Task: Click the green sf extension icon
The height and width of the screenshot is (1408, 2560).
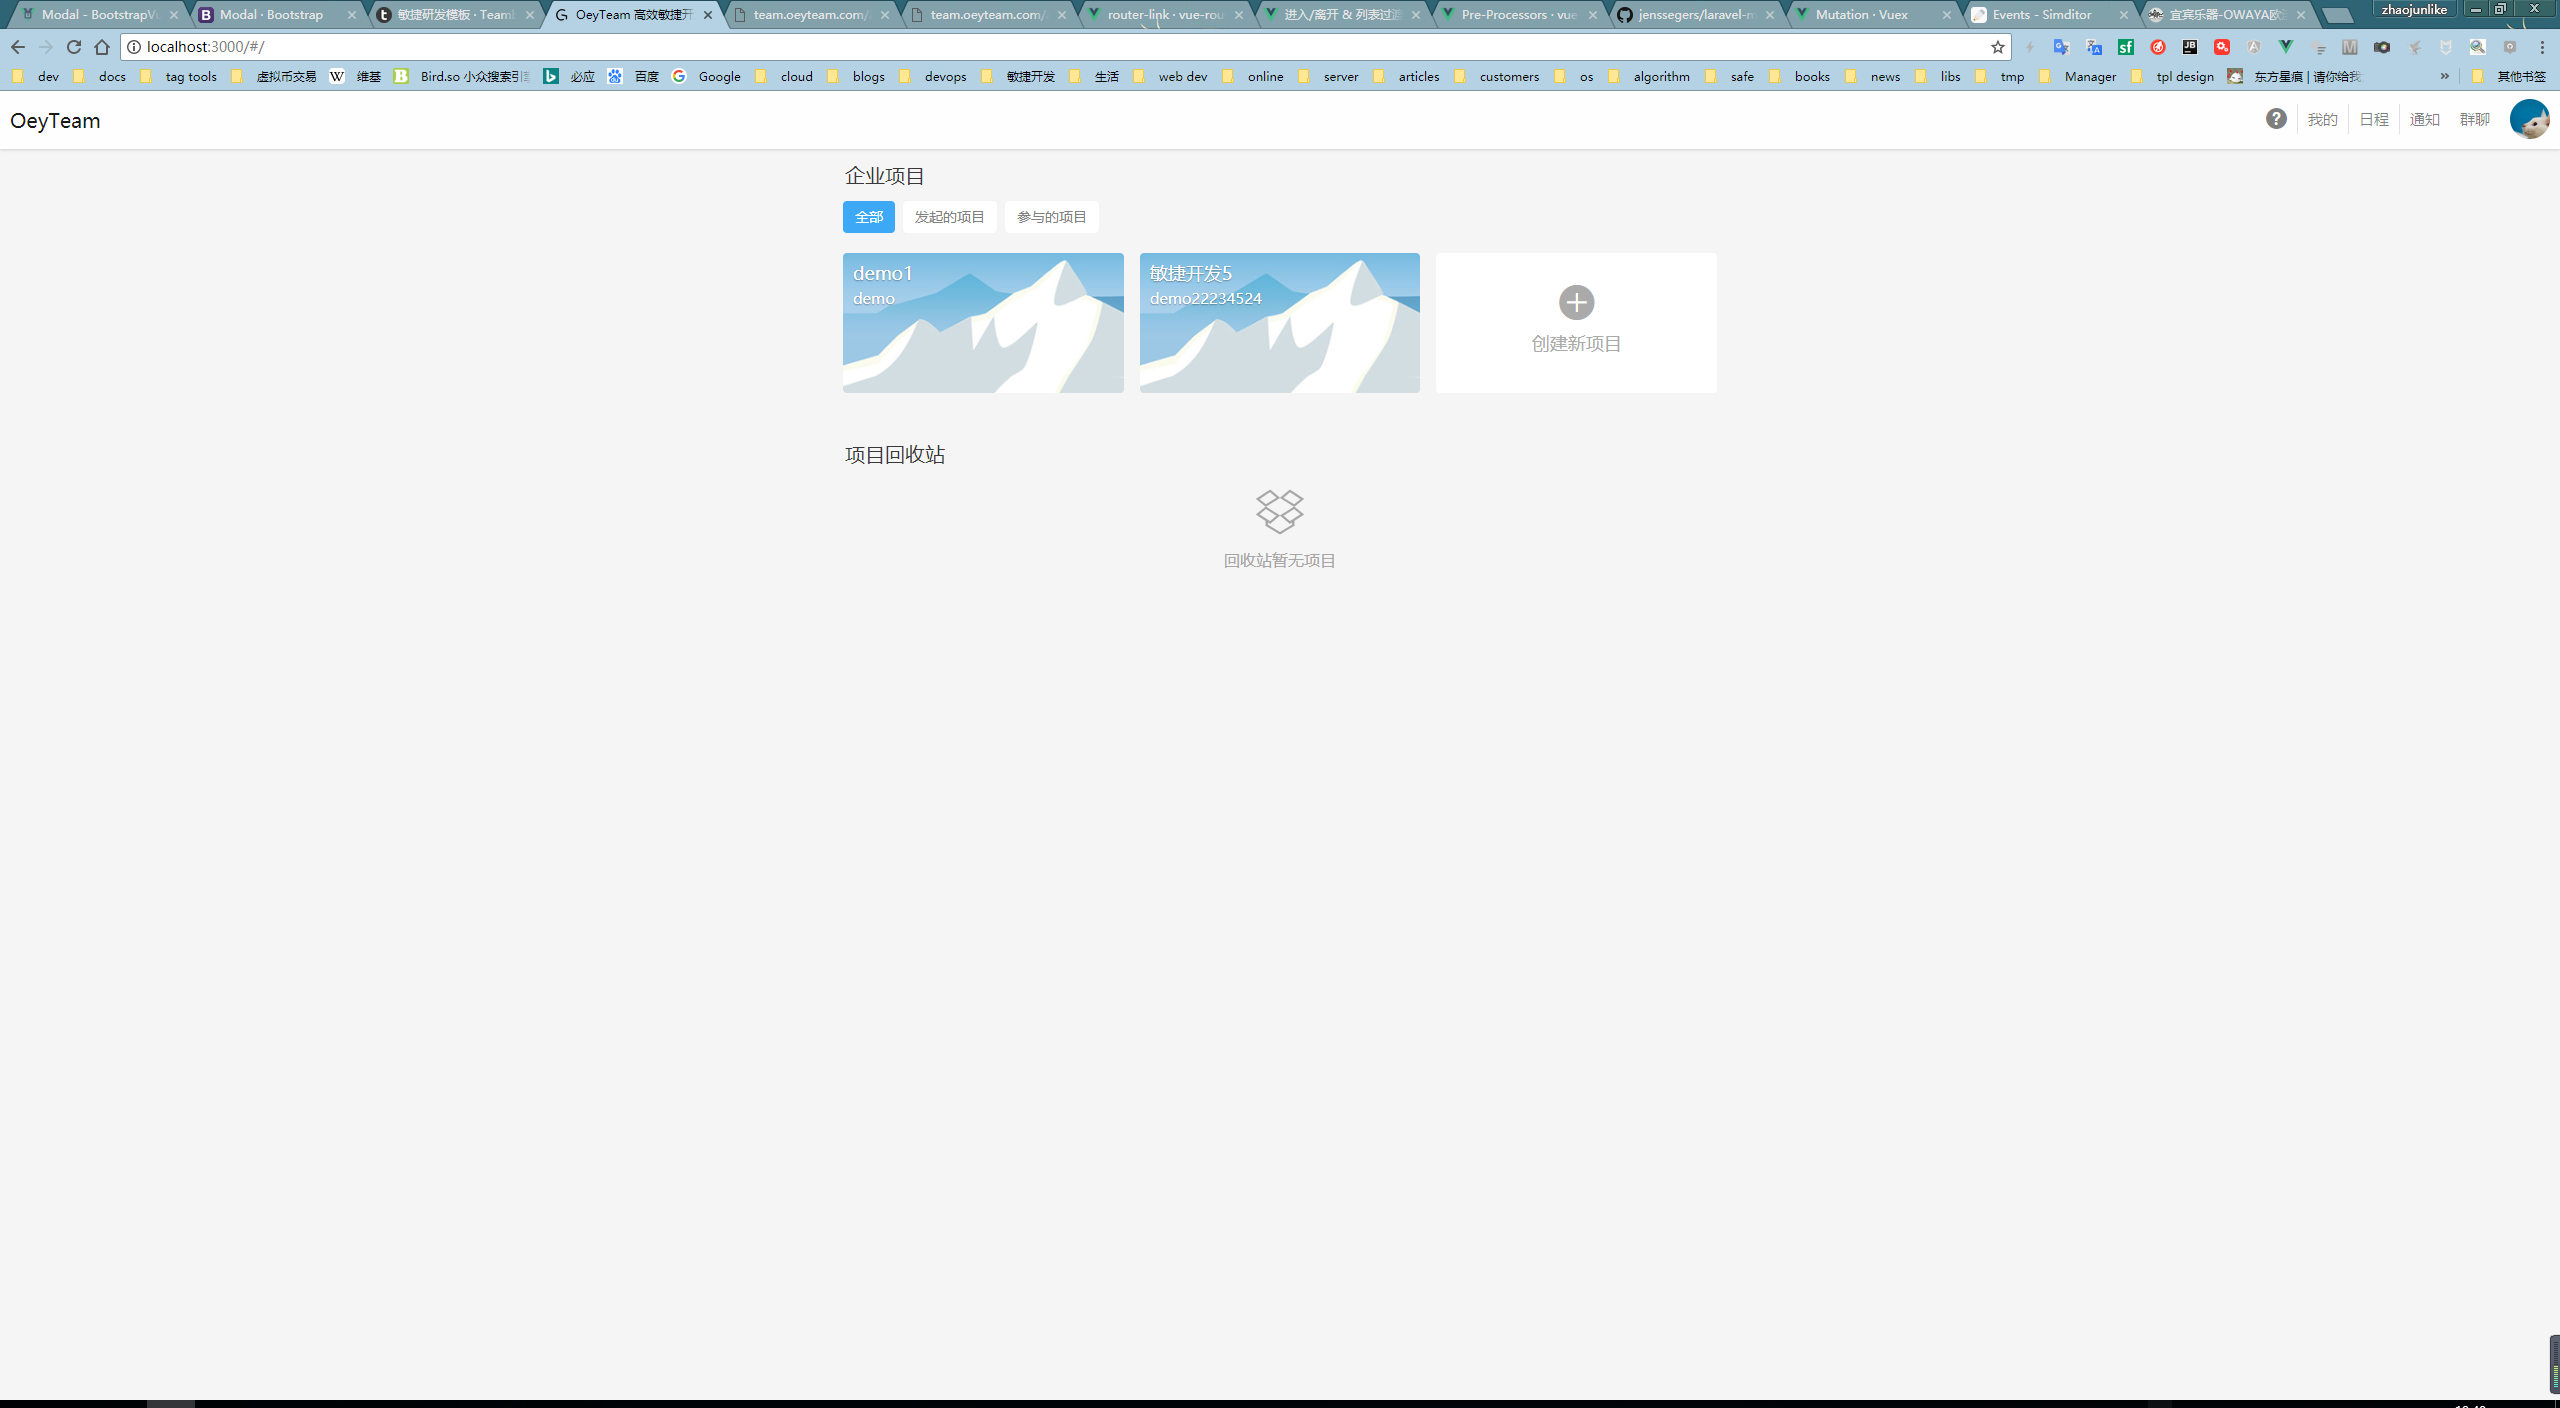Action: coord(2126,47)
